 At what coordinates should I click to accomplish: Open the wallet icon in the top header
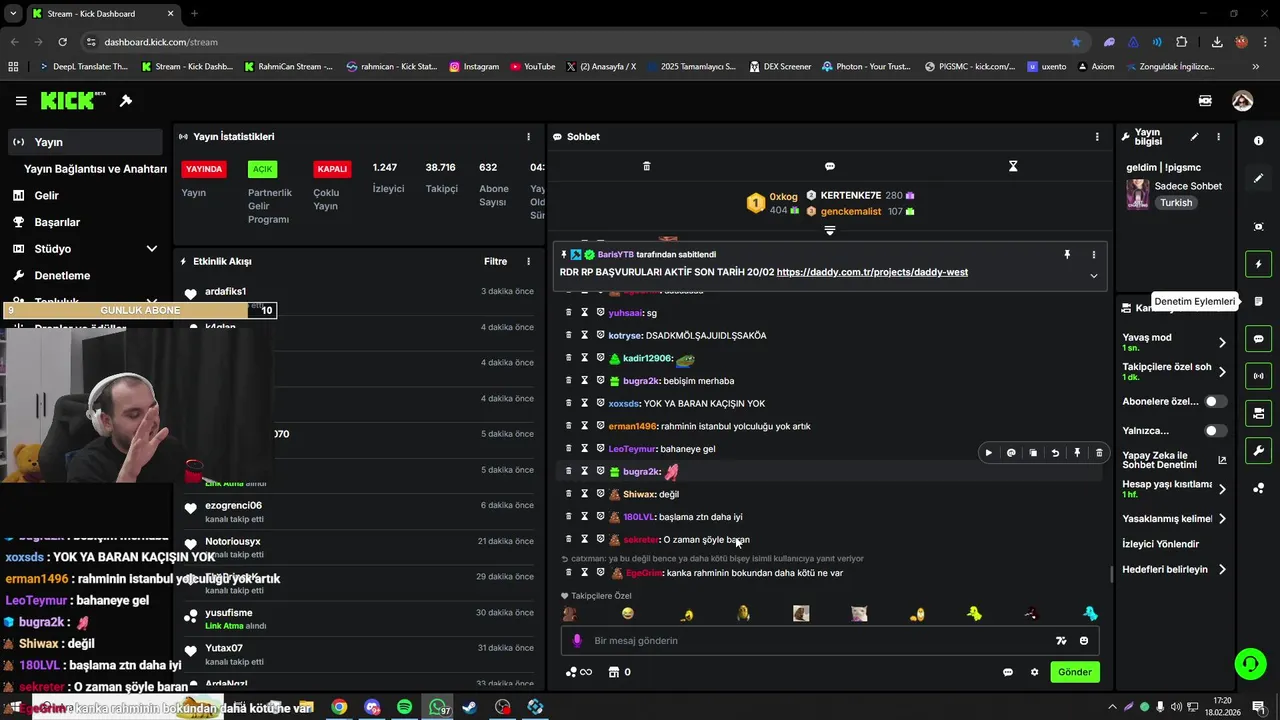[1205, 101]
